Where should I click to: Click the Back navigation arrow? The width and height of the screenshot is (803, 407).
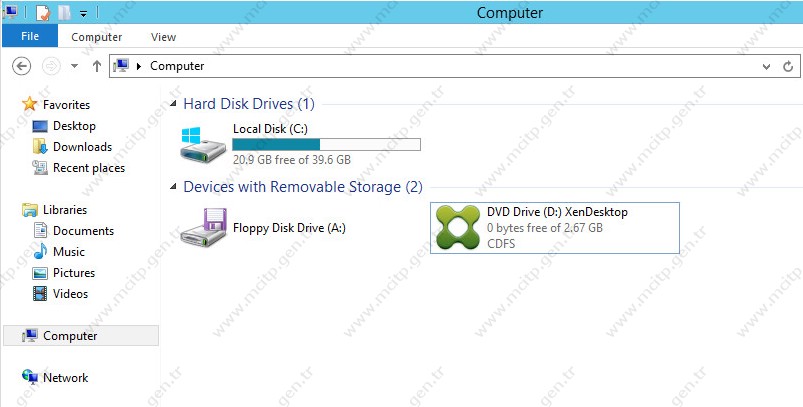coord(22,66)
